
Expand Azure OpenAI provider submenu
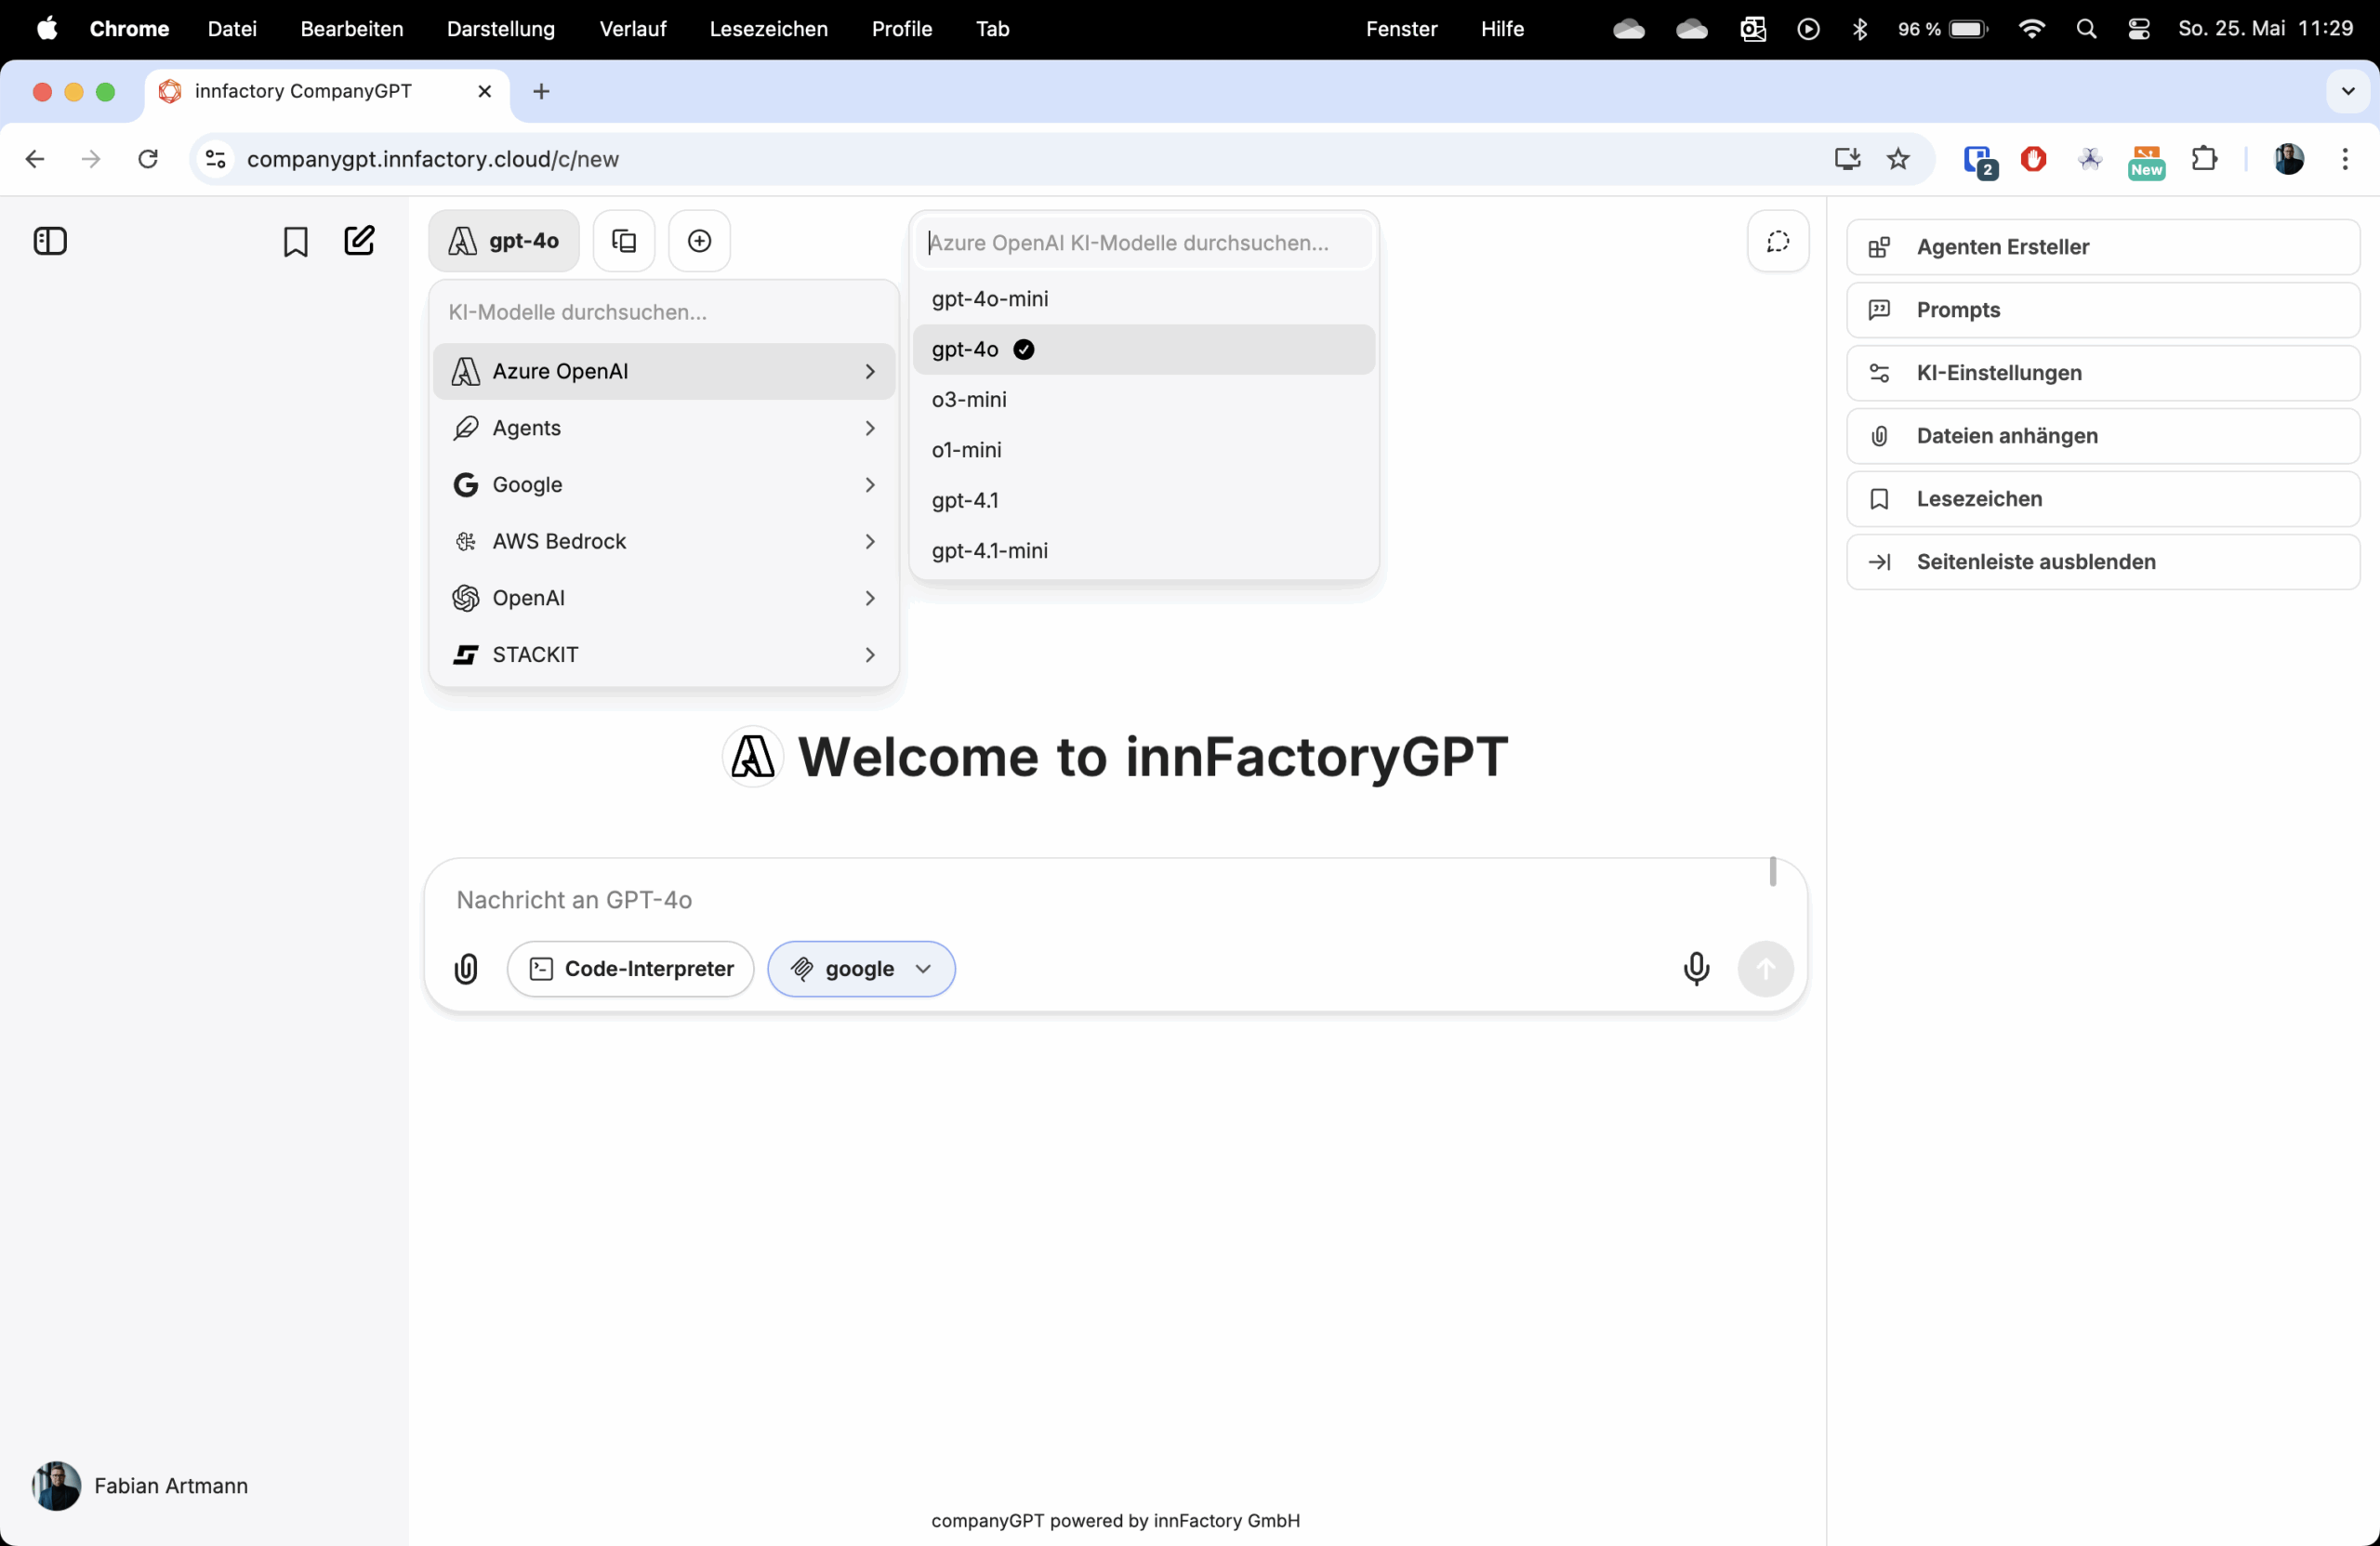[663, 371]
